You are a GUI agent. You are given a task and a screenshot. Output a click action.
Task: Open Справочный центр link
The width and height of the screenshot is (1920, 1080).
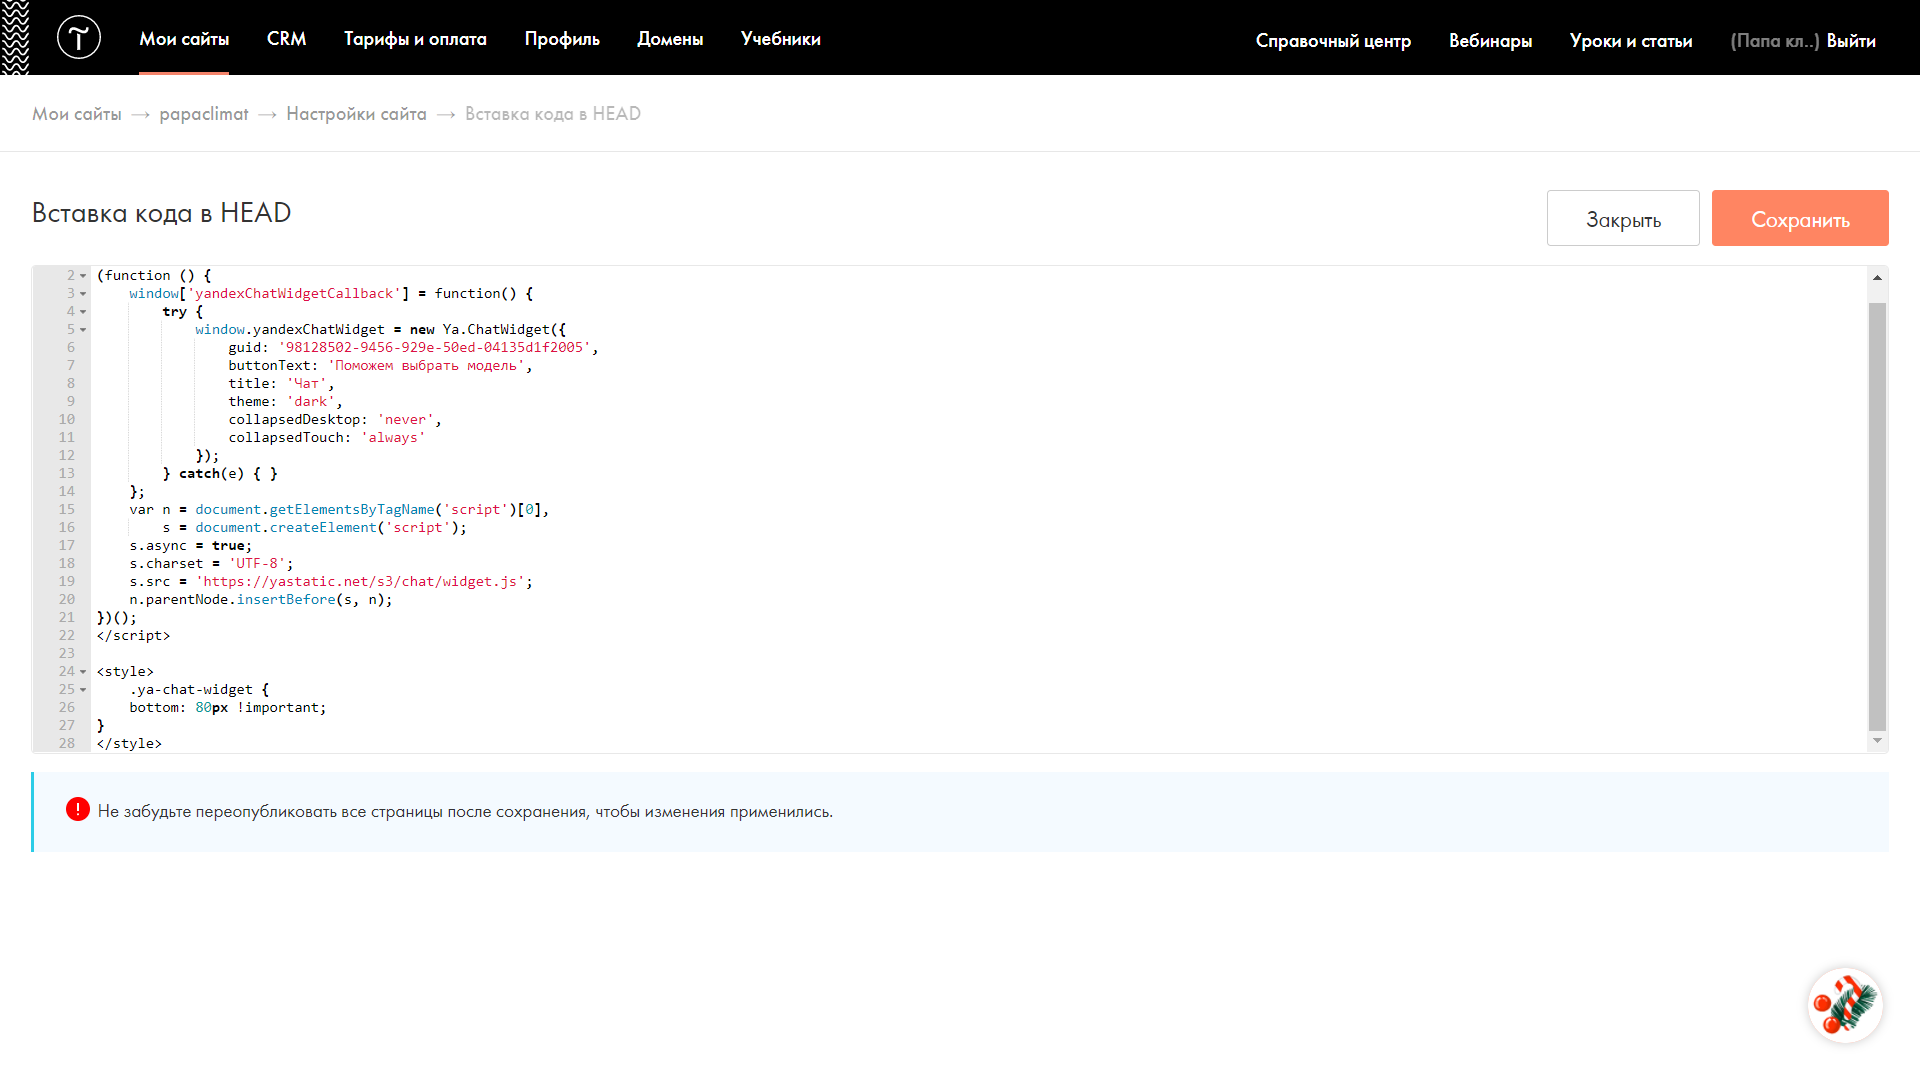click(x=1333, y=41)
